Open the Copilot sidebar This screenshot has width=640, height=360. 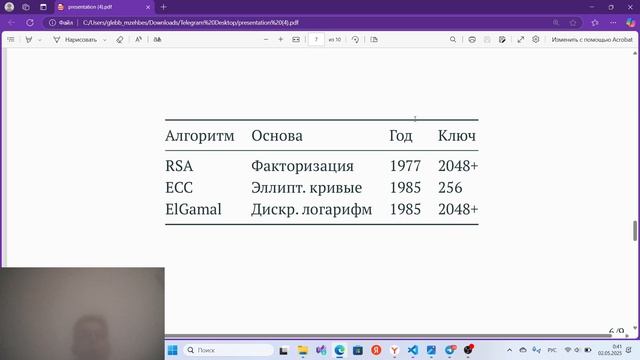(631, 22)
